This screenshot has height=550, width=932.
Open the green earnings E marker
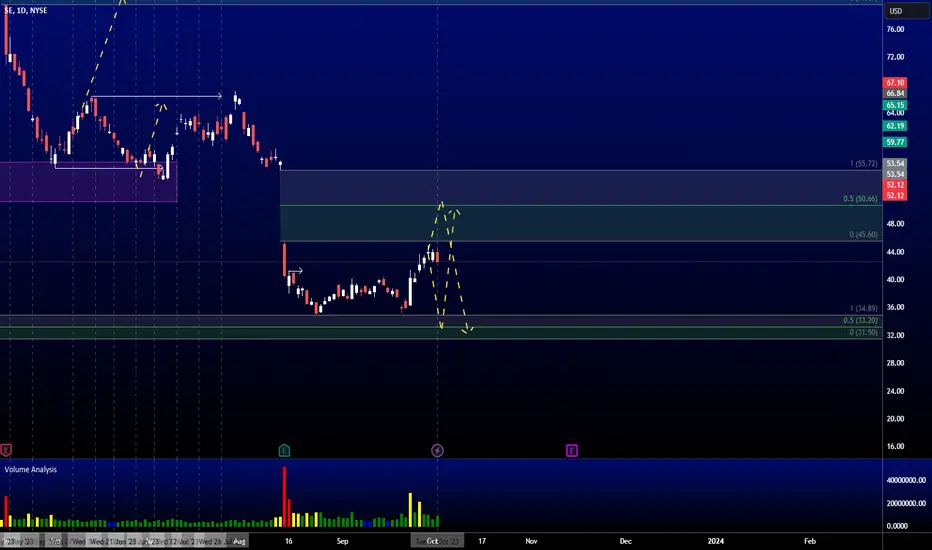[x=284, y=451]
